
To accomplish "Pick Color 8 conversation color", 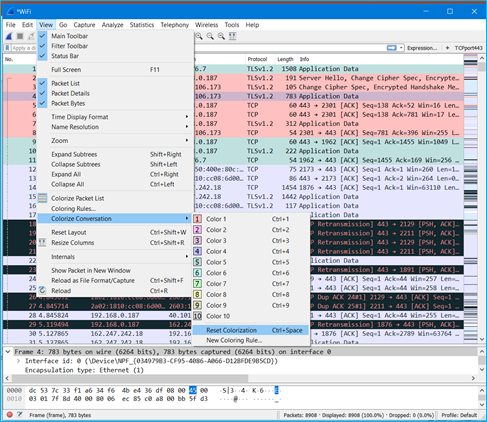I will [250, 294].
